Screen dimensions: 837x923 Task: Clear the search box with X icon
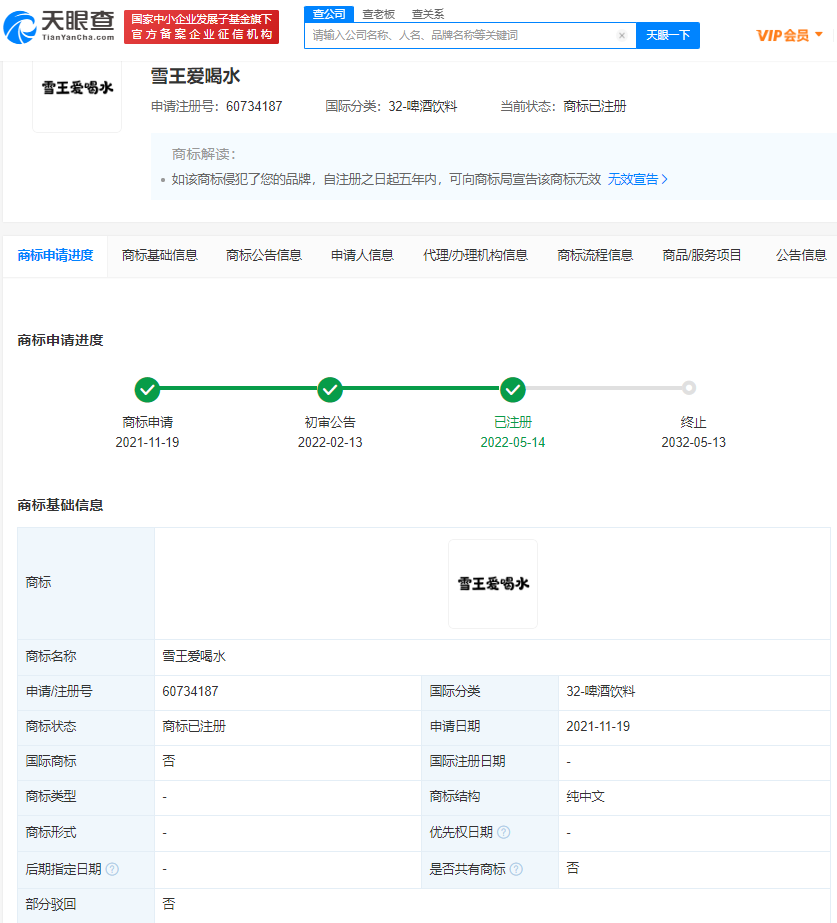coord(621,35)
